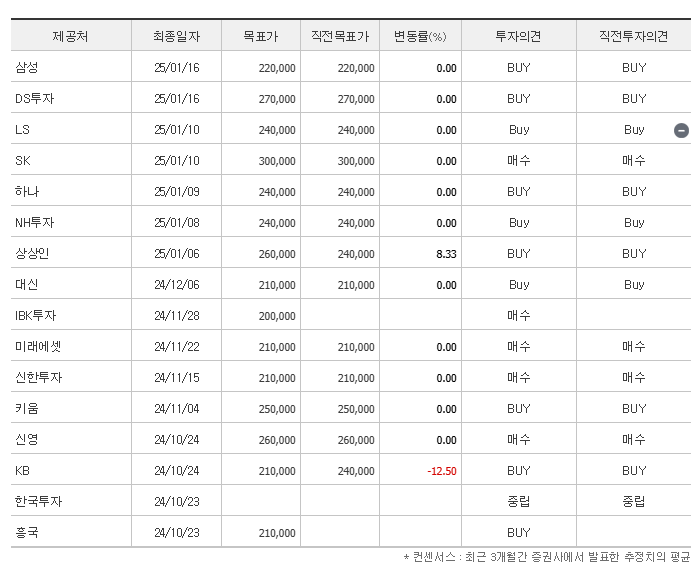Click provider name 한국투자
The image size is (693, 565).
(38, 501)
